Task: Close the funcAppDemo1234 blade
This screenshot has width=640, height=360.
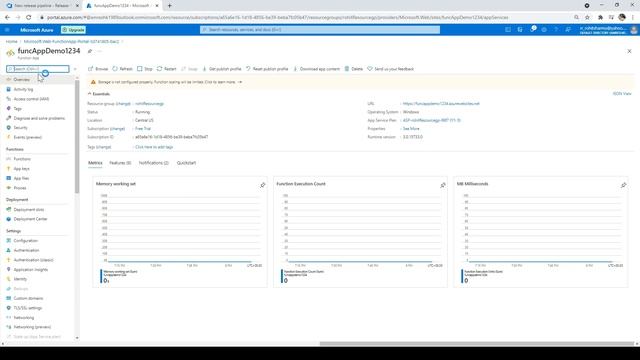Action: coord(629,51)
